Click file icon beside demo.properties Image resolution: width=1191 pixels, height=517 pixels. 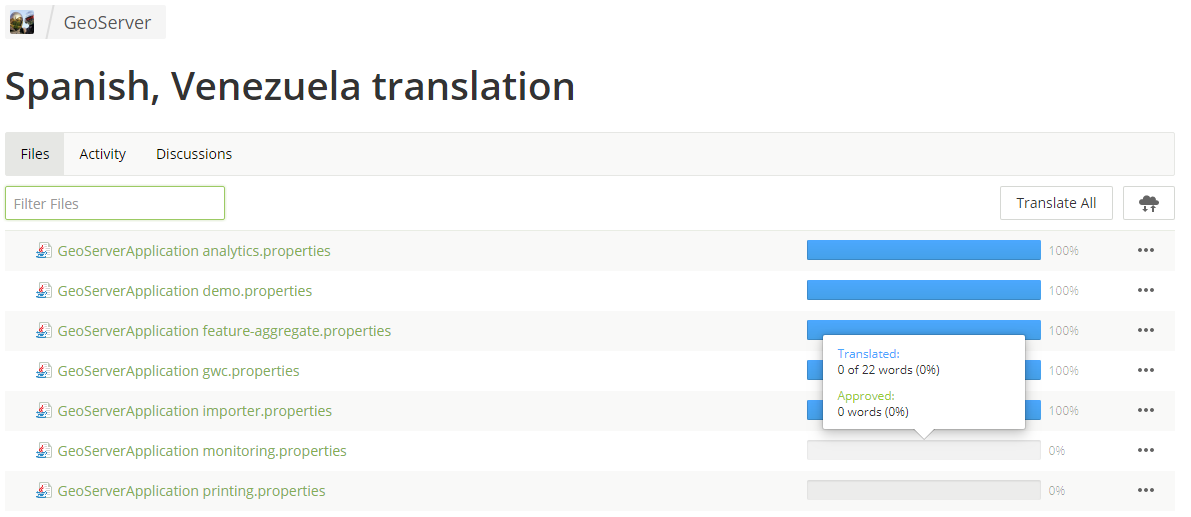(44, 291)
